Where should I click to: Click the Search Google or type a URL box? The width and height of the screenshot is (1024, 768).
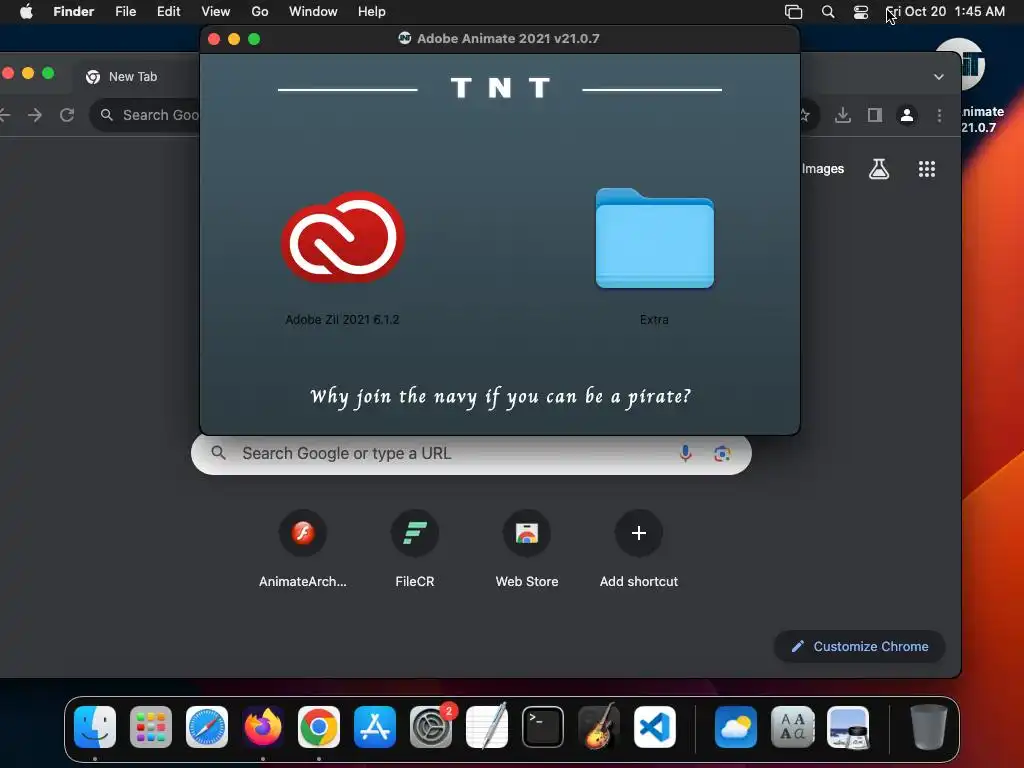471,453
